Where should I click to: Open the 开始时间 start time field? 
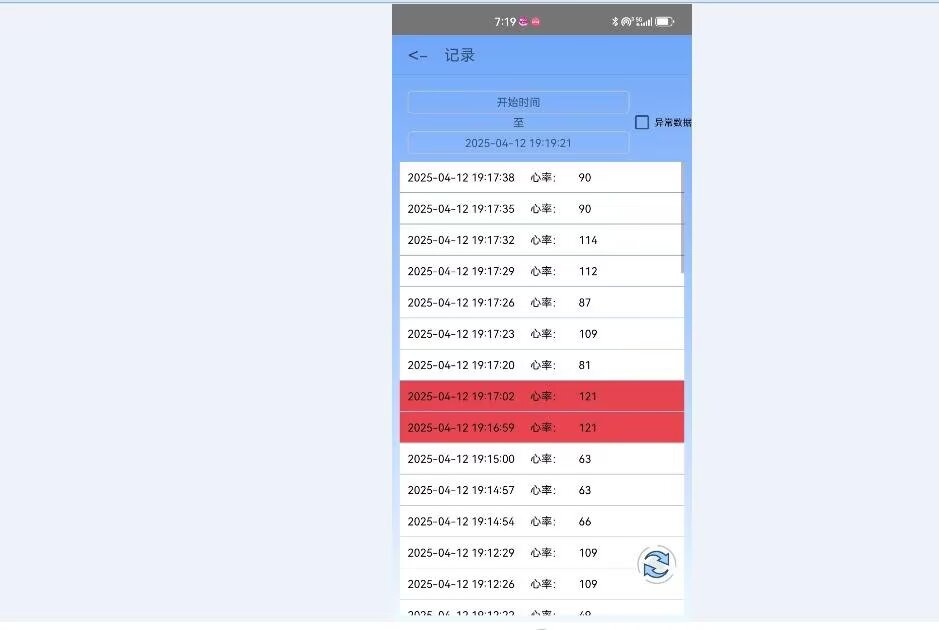518,102
